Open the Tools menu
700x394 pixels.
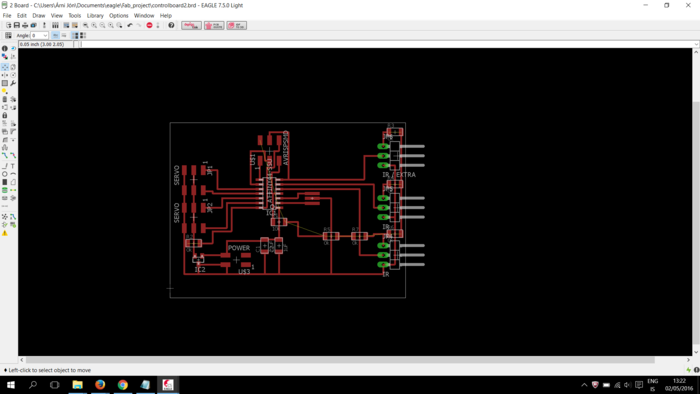(75, 15)
